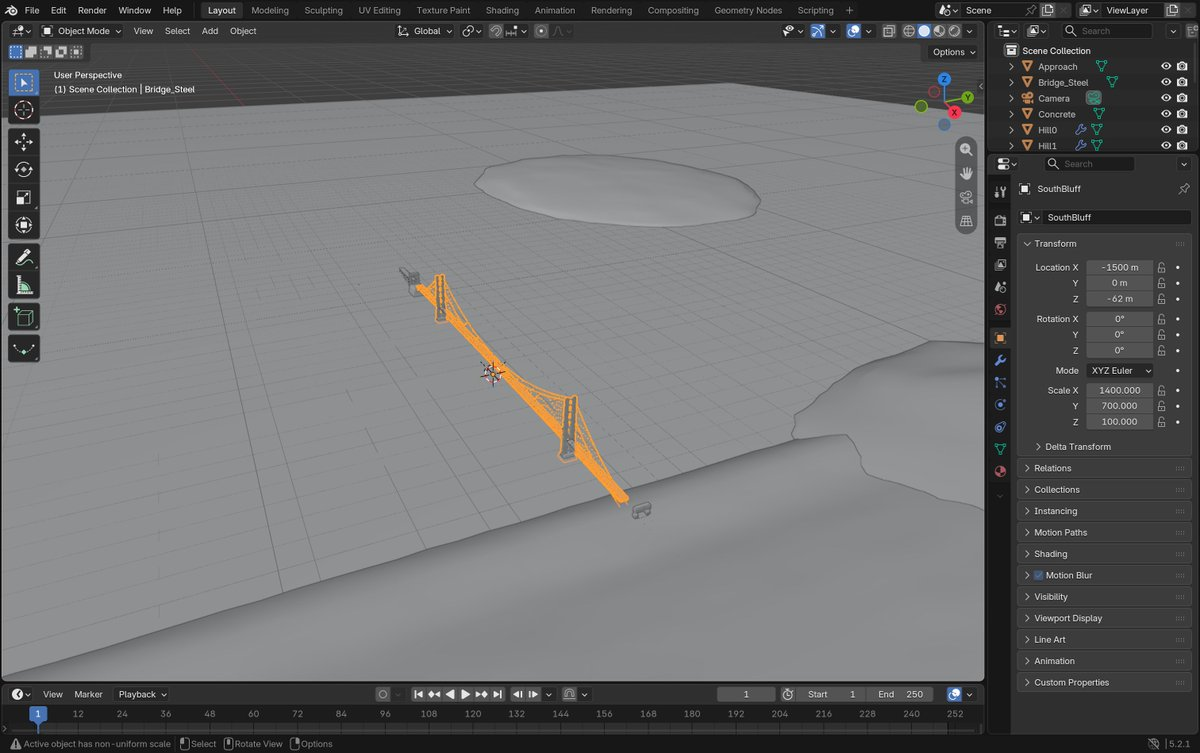The height and width of the screenshot is (753, 1200).
Task: Activate the Transform tool
Action: [x=24, y=226]
